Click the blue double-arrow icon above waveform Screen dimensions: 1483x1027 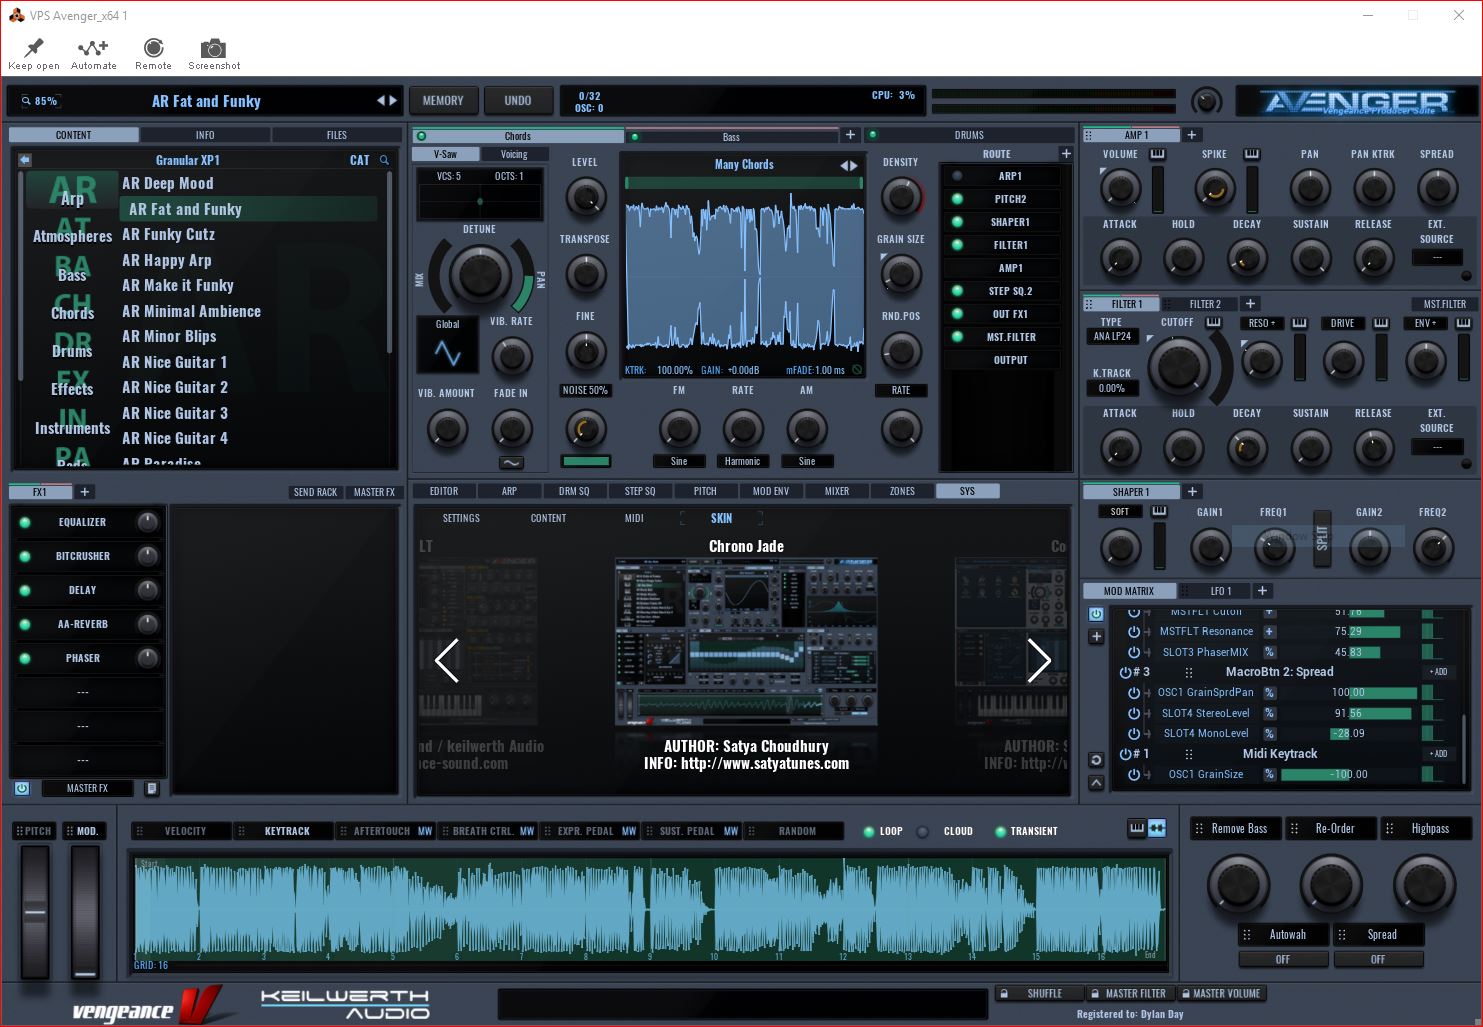(1157, 829)
